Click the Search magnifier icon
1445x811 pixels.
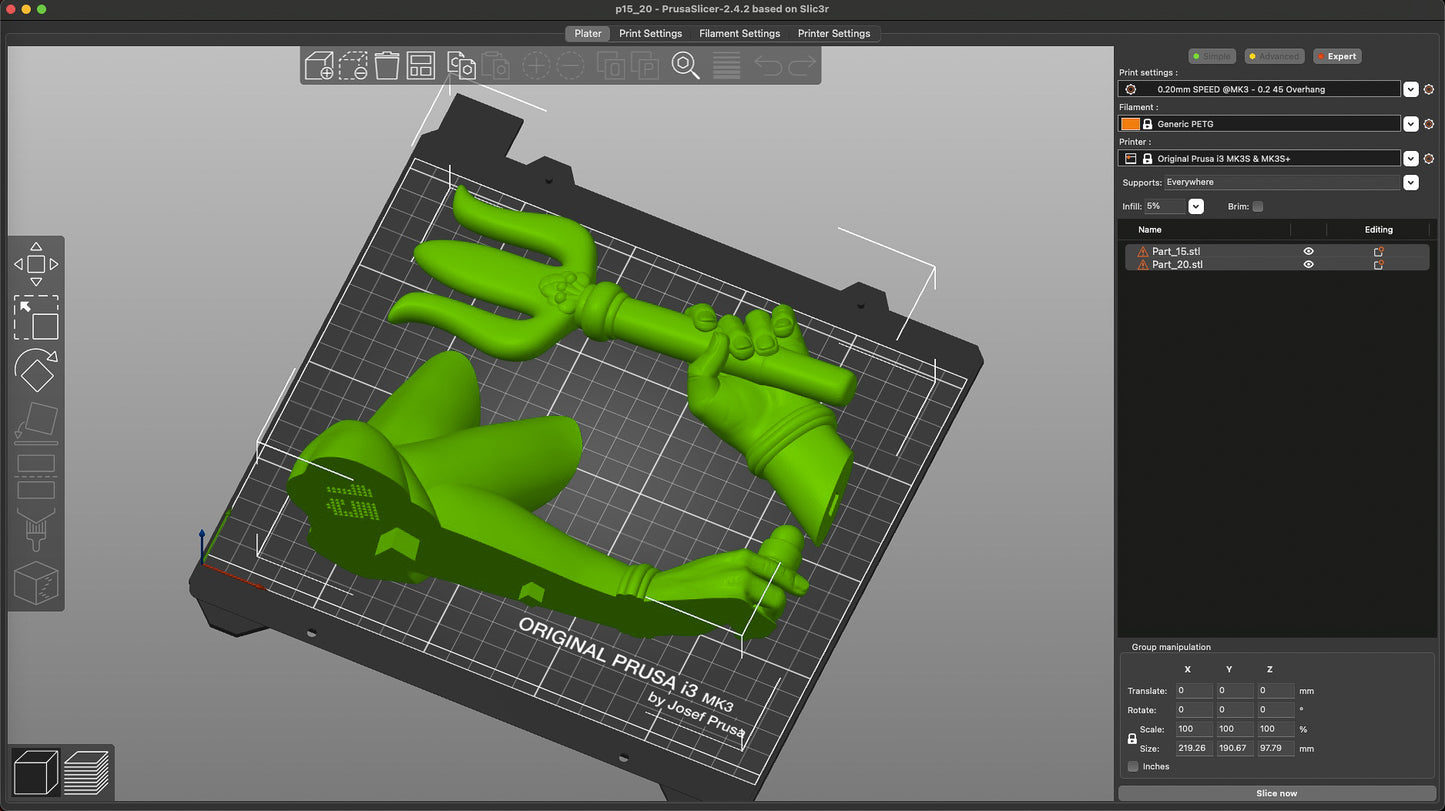[x=685, y=66]
